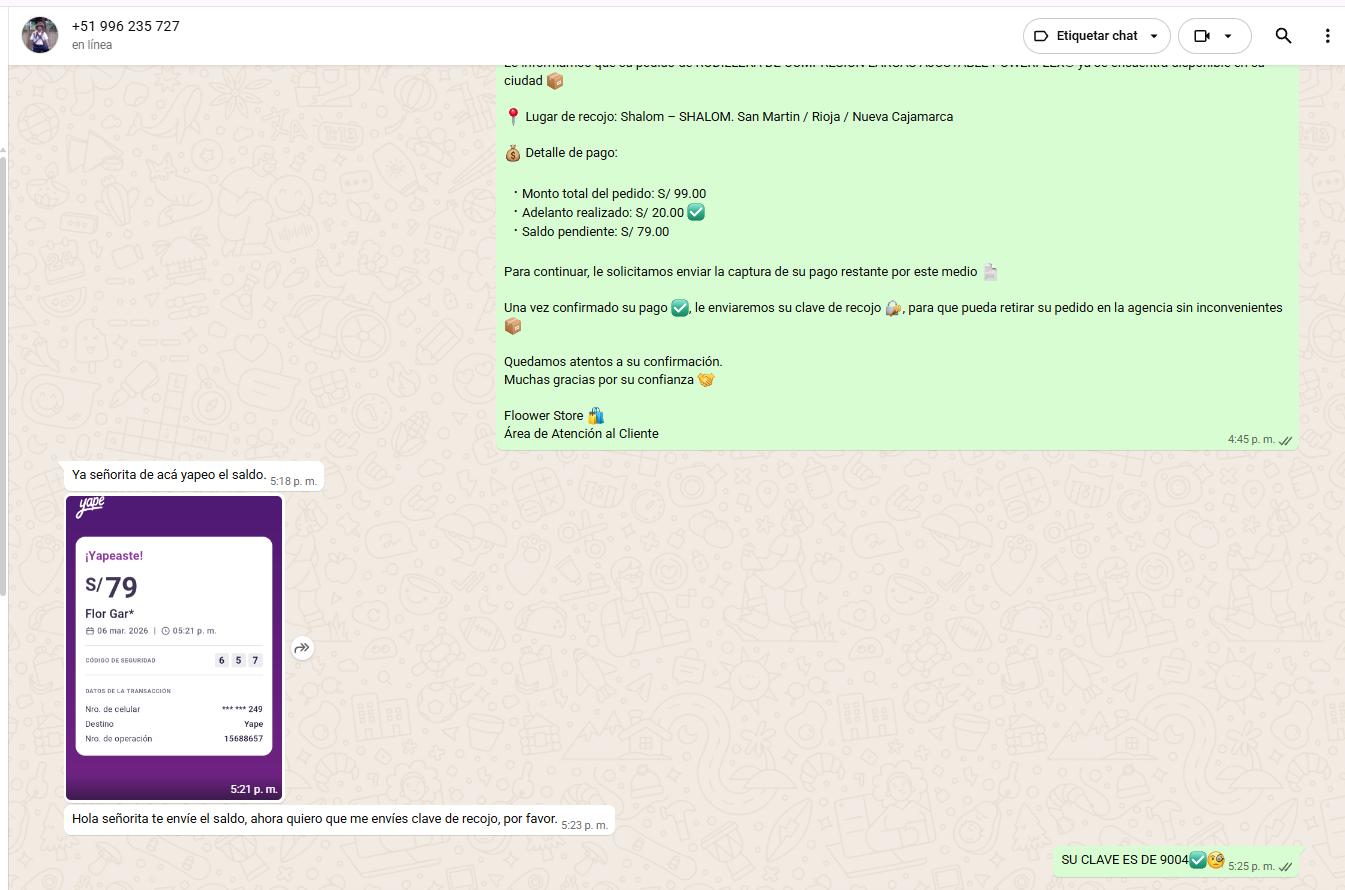Open the Yape S/79 payment receipt image

click(x=174, y=645)
